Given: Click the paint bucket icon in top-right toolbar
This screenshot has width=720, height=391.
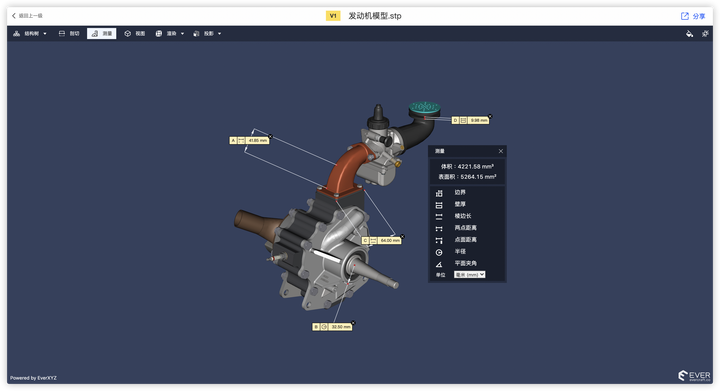Looking at the screenshot, I should (689, 34).
